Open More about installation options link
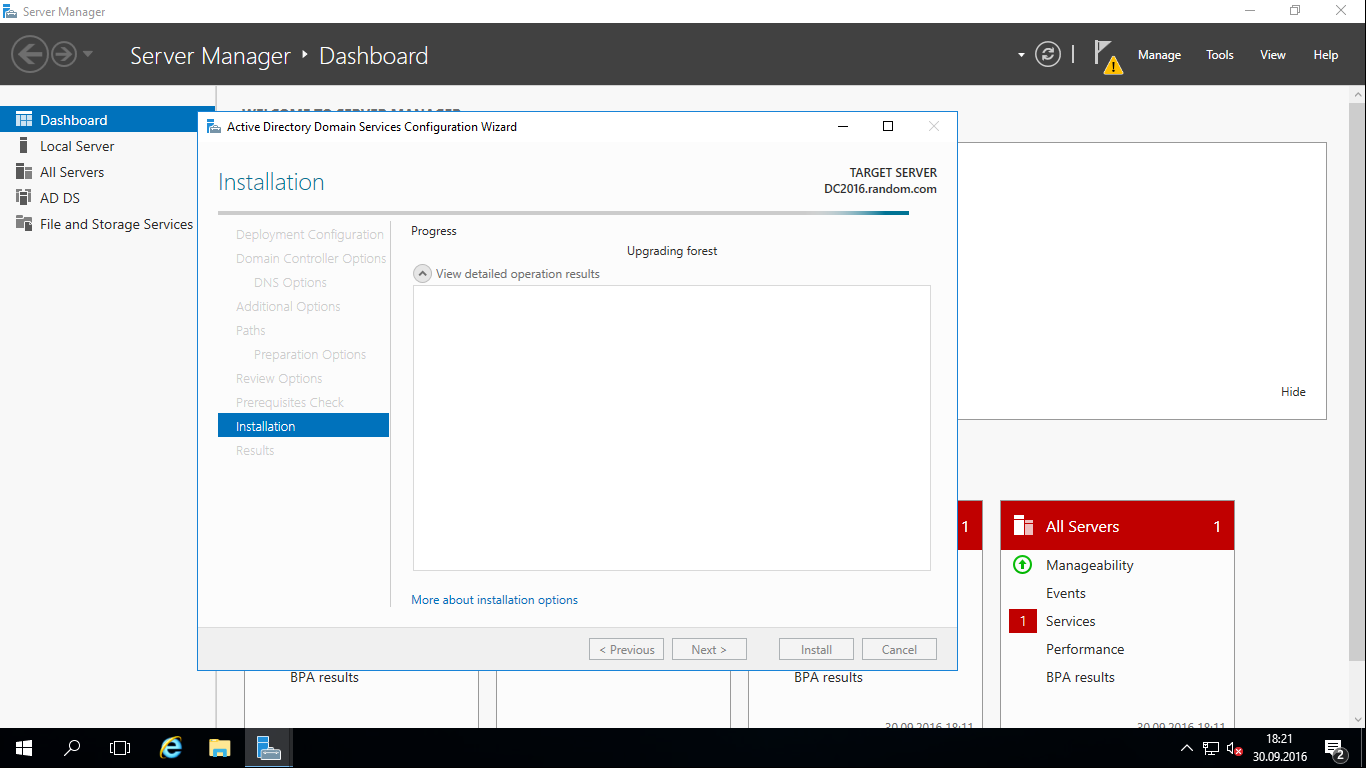 (494, 600)
